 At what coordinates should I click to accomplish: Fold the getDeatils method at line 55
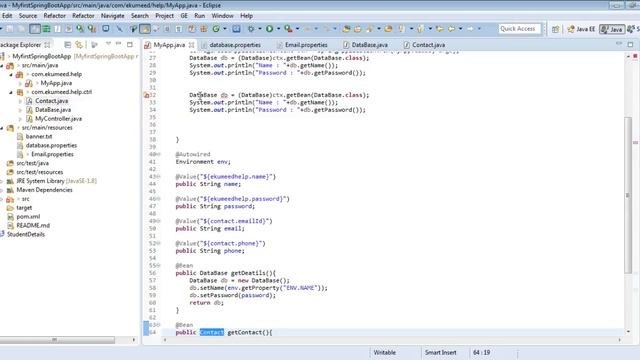click(x=159, y=266)
